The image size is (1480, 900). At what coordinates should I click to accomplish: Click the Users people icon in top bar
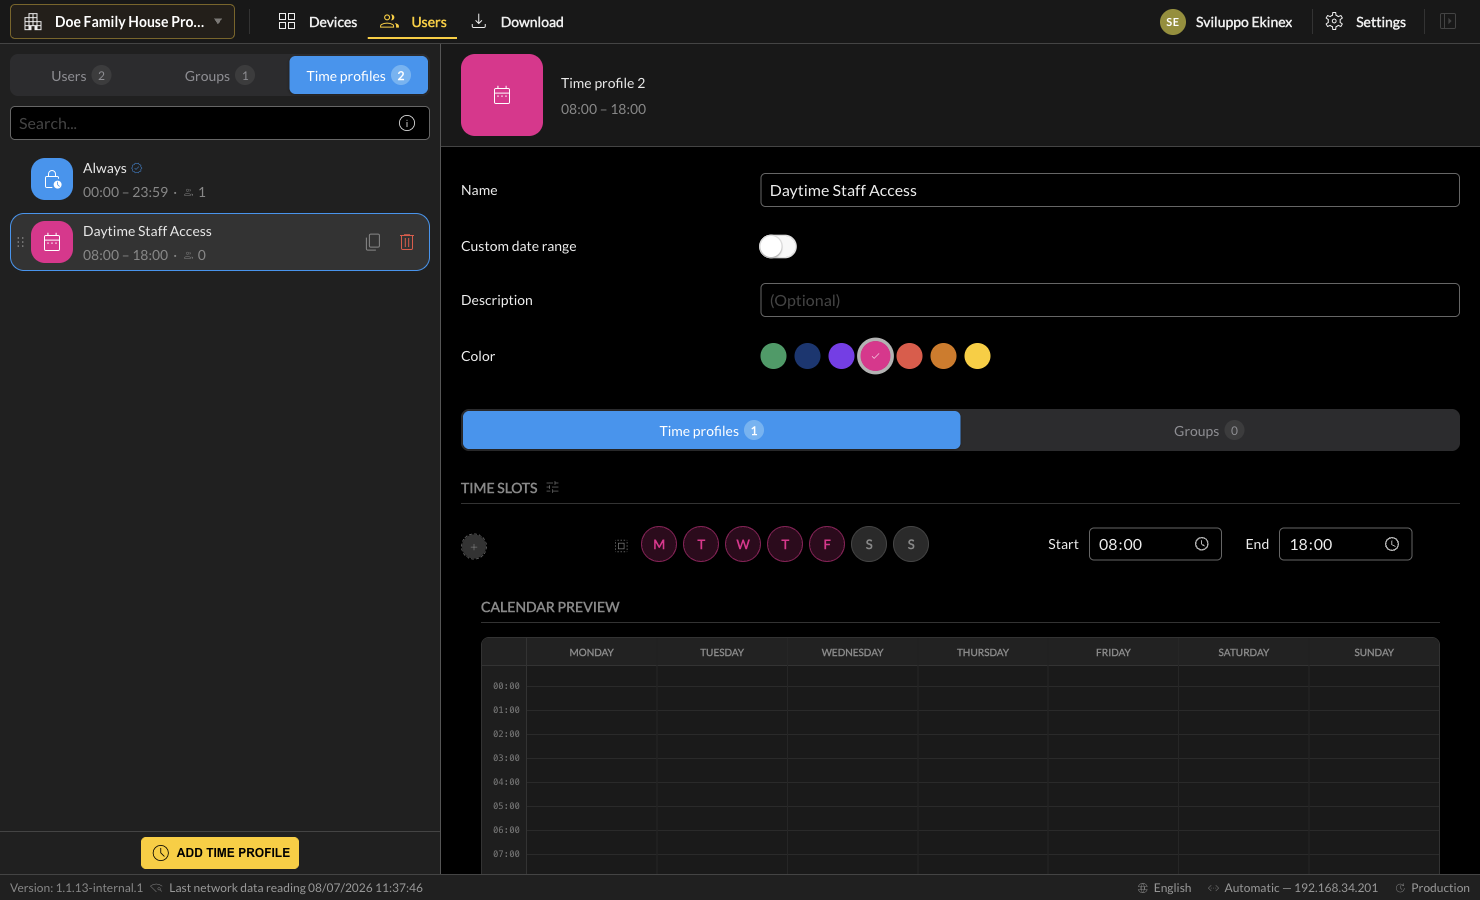click(x=389, y=21)
